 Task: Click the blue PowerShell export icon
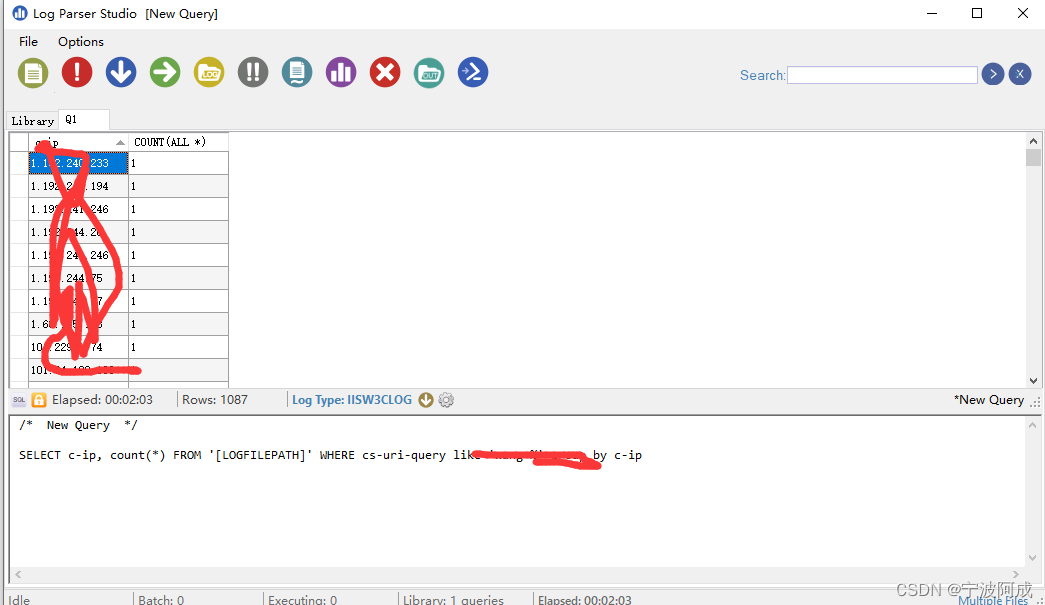point(473,72)
